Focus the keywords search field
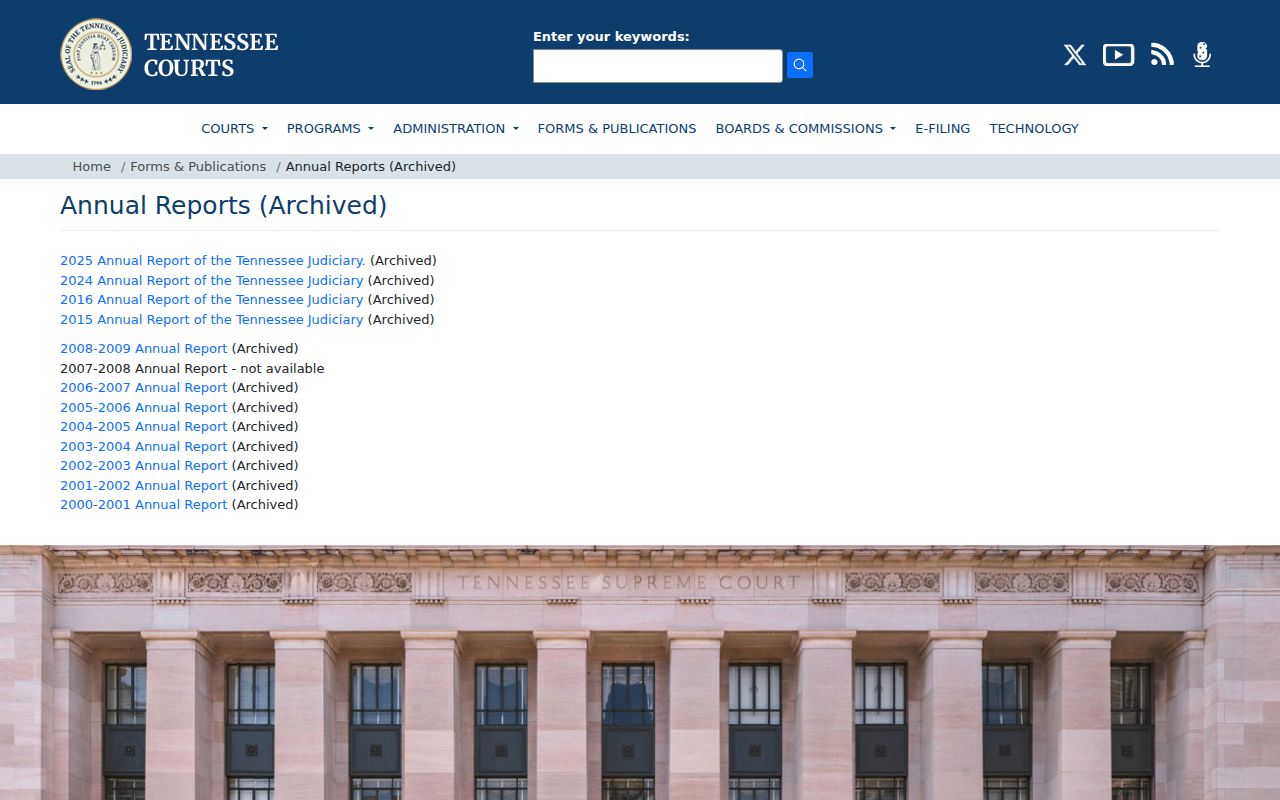Viewport: 1280px width, 800px height. tap(658, 66)
